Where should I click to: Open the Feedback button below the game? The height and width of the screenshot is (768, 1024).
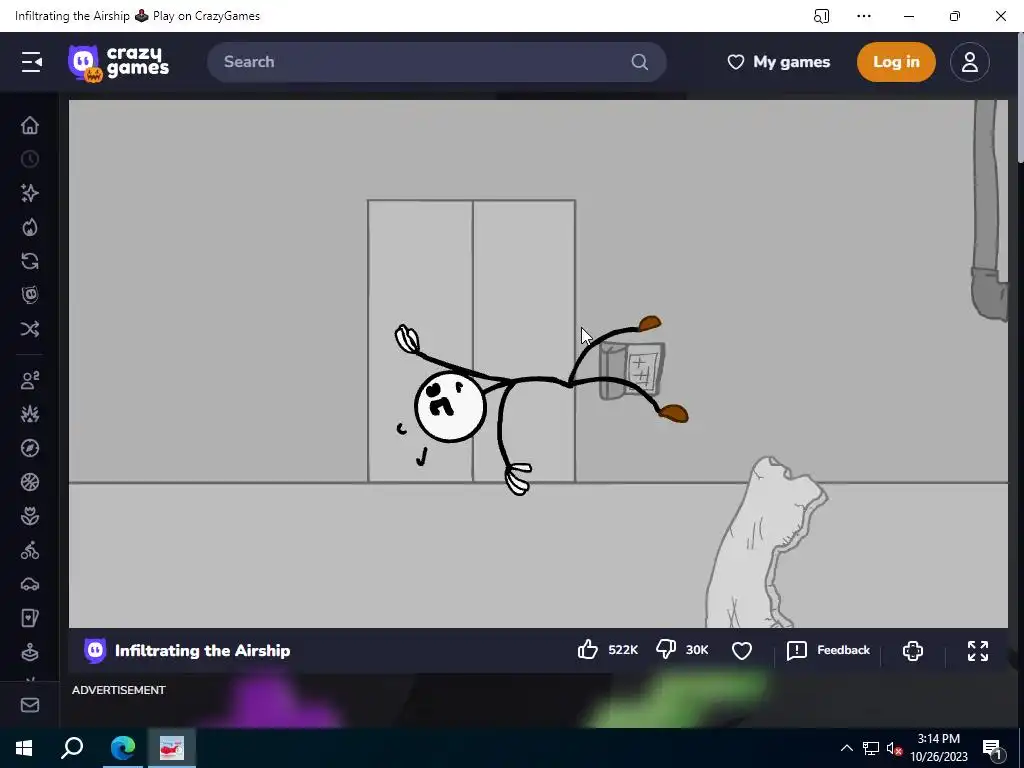829,650
